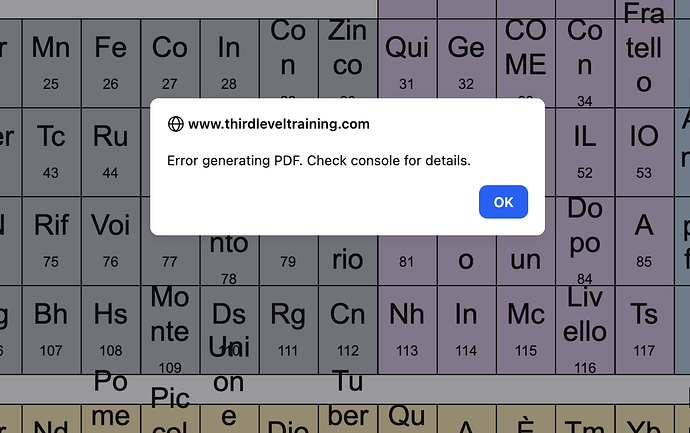Select the Ru element cell numbered 44
Viewport: 690px width, 433px height.
tap(110, 148)
